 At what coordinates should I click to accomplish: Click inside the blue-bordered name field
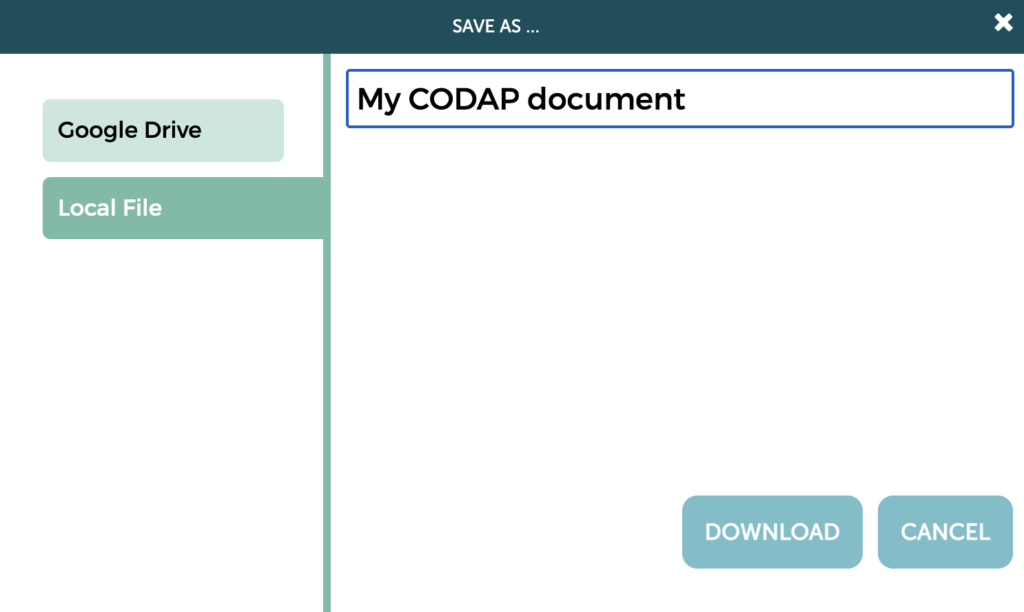pos(678,99)
